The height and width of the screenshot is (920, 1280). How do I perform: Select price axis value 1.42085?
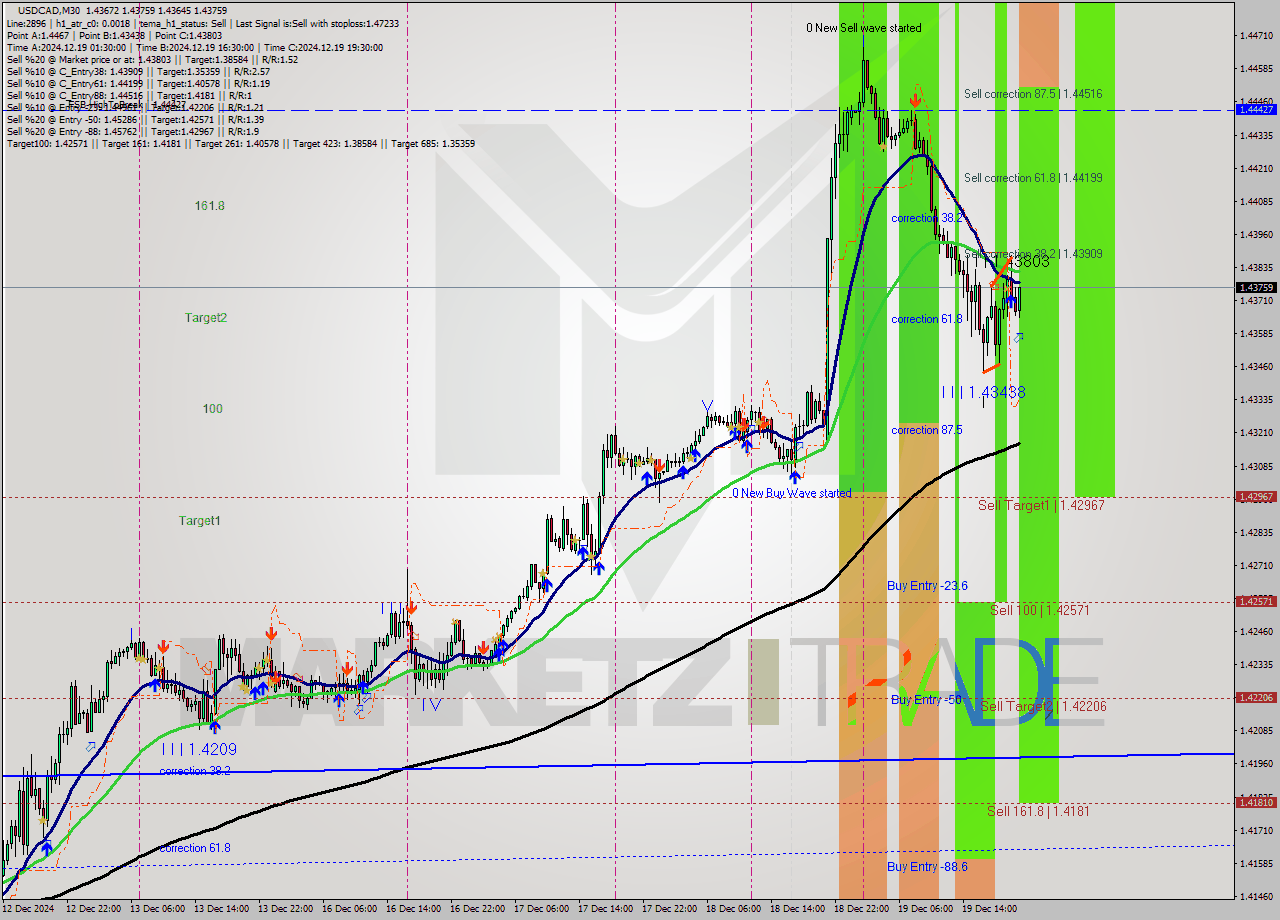pyautogui.click(x=1255, y=731)
